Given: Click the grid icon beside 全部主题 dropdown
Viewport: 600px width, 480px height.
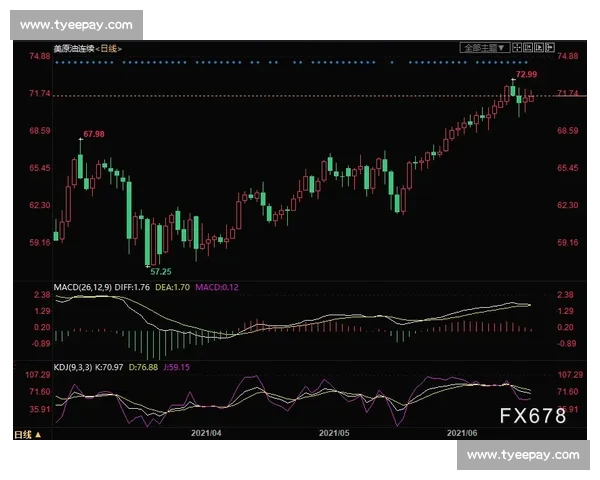Looking at the screenshot, I should [519, 47].
